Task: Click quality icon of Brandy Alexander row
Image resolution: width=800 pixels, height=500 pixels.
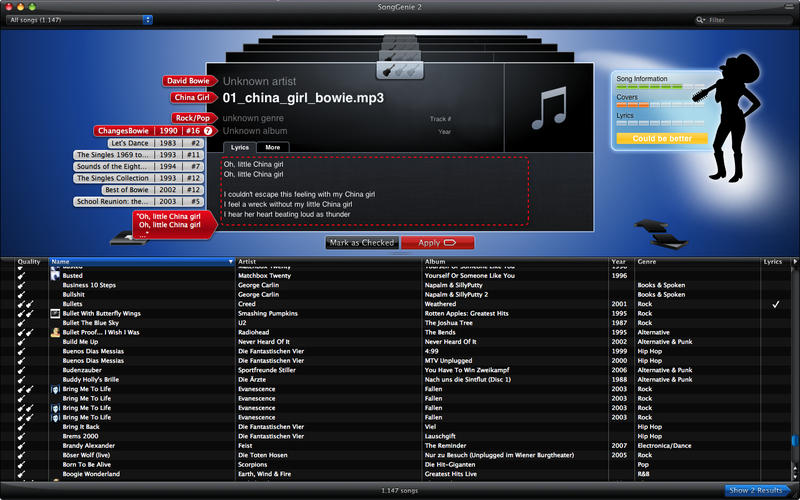Action: point(21,445)
